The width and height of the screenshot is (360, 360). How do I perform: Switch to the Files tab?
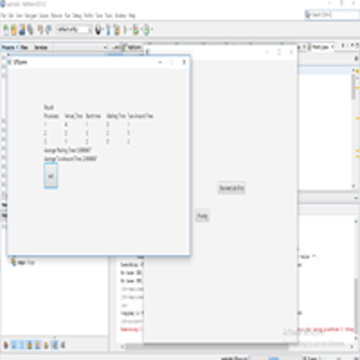24,48
